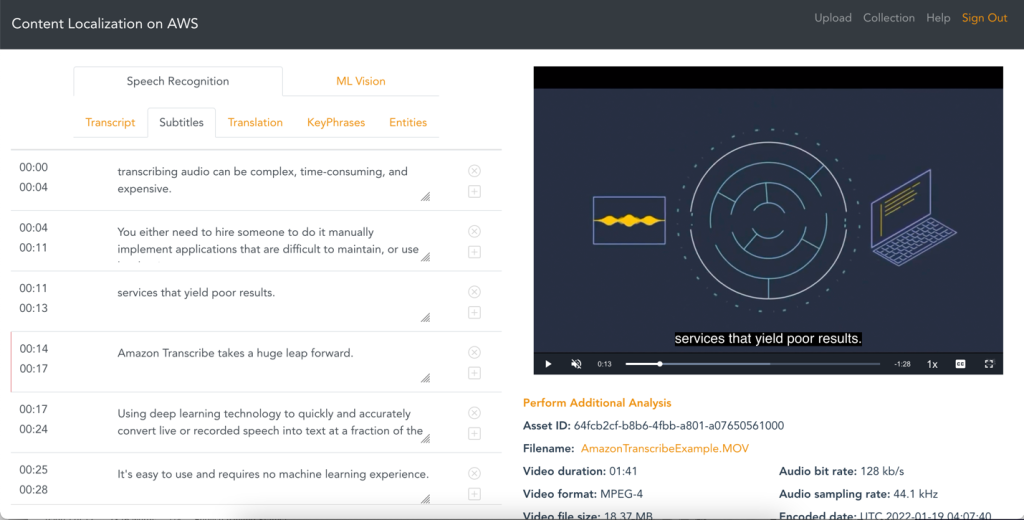Open the KeyPhrases tab
Viewport: 1024px width, 520px height.
click(x=336, y=122)
